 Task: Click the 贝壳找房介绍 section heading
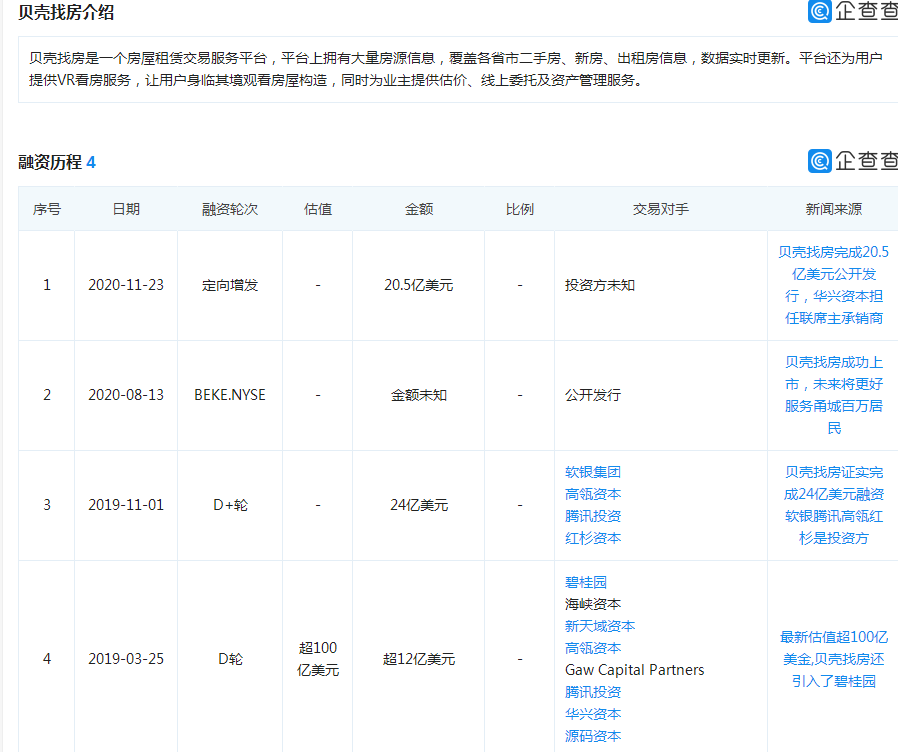coord(66,12)
